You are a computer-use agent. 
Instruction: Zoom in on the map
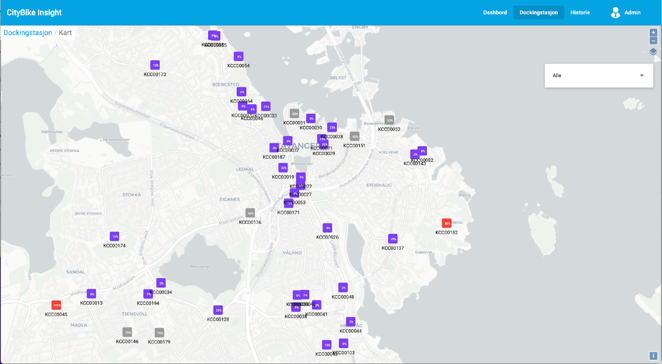[x=653, y=33]
